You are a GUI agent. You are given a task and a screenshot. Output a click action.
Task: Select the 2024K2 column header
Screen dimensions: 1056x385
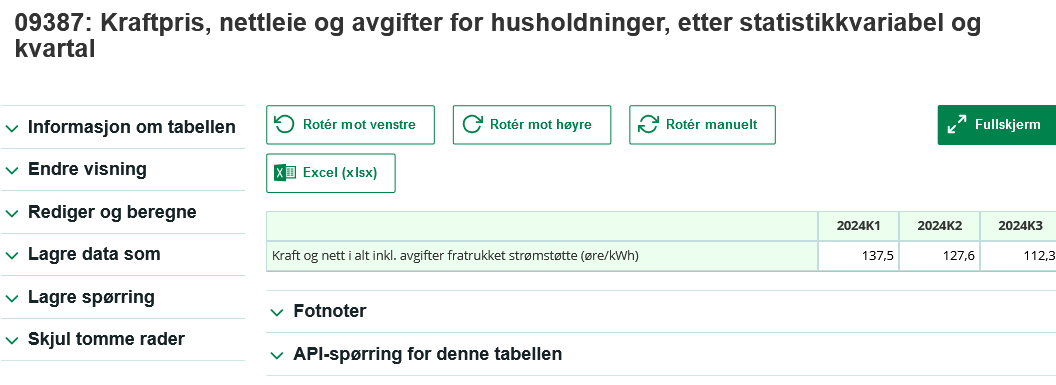(x=939, y=226)
